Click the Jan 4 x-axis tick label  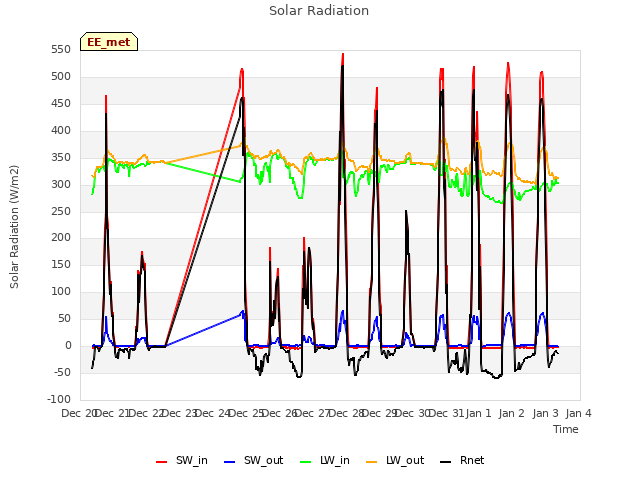click(579, 413)
